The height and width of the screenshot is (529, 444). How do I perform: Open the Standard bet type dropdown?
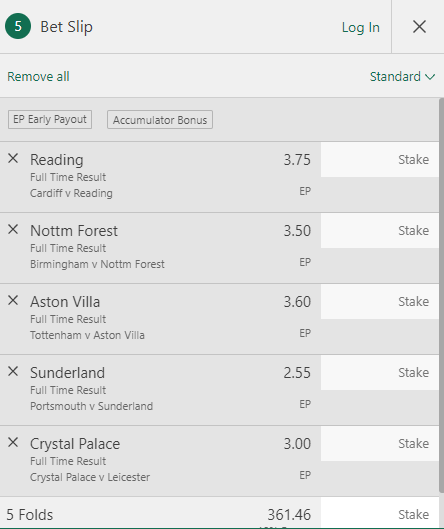(x=402, y=77)
